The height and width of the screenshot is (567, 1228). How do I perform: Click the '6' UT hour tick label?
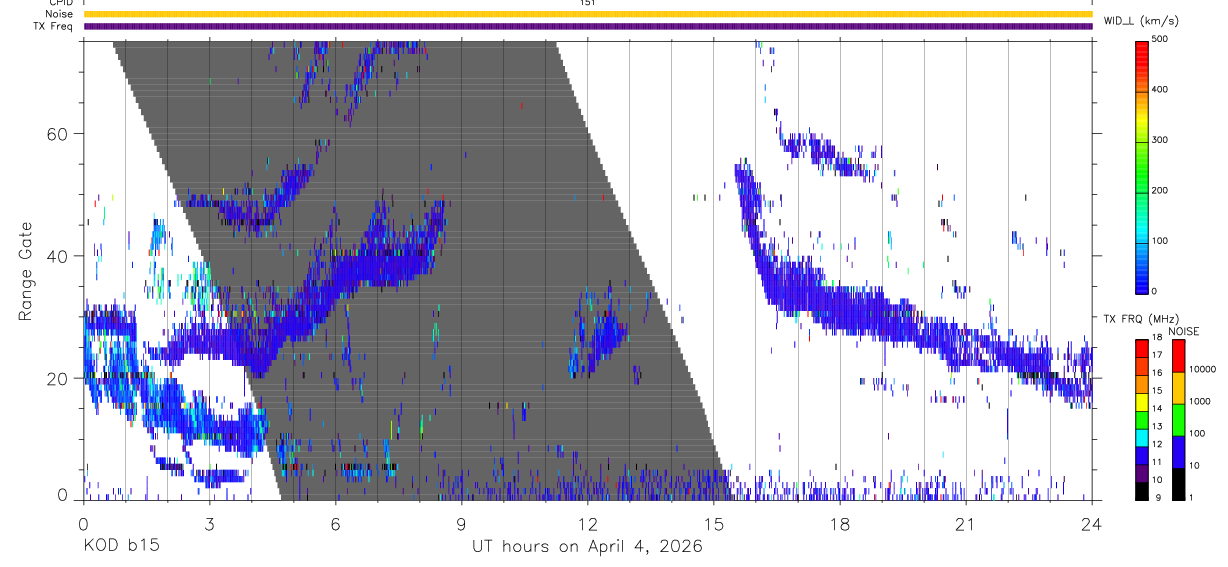pyautogui.click(x=336, y=523)
